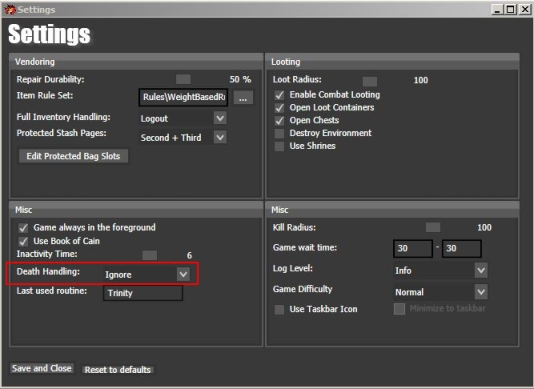Check the Minimize to taskbar box
Image resolution: width=534 pixels, height=389 pixels.
point(399,309)
